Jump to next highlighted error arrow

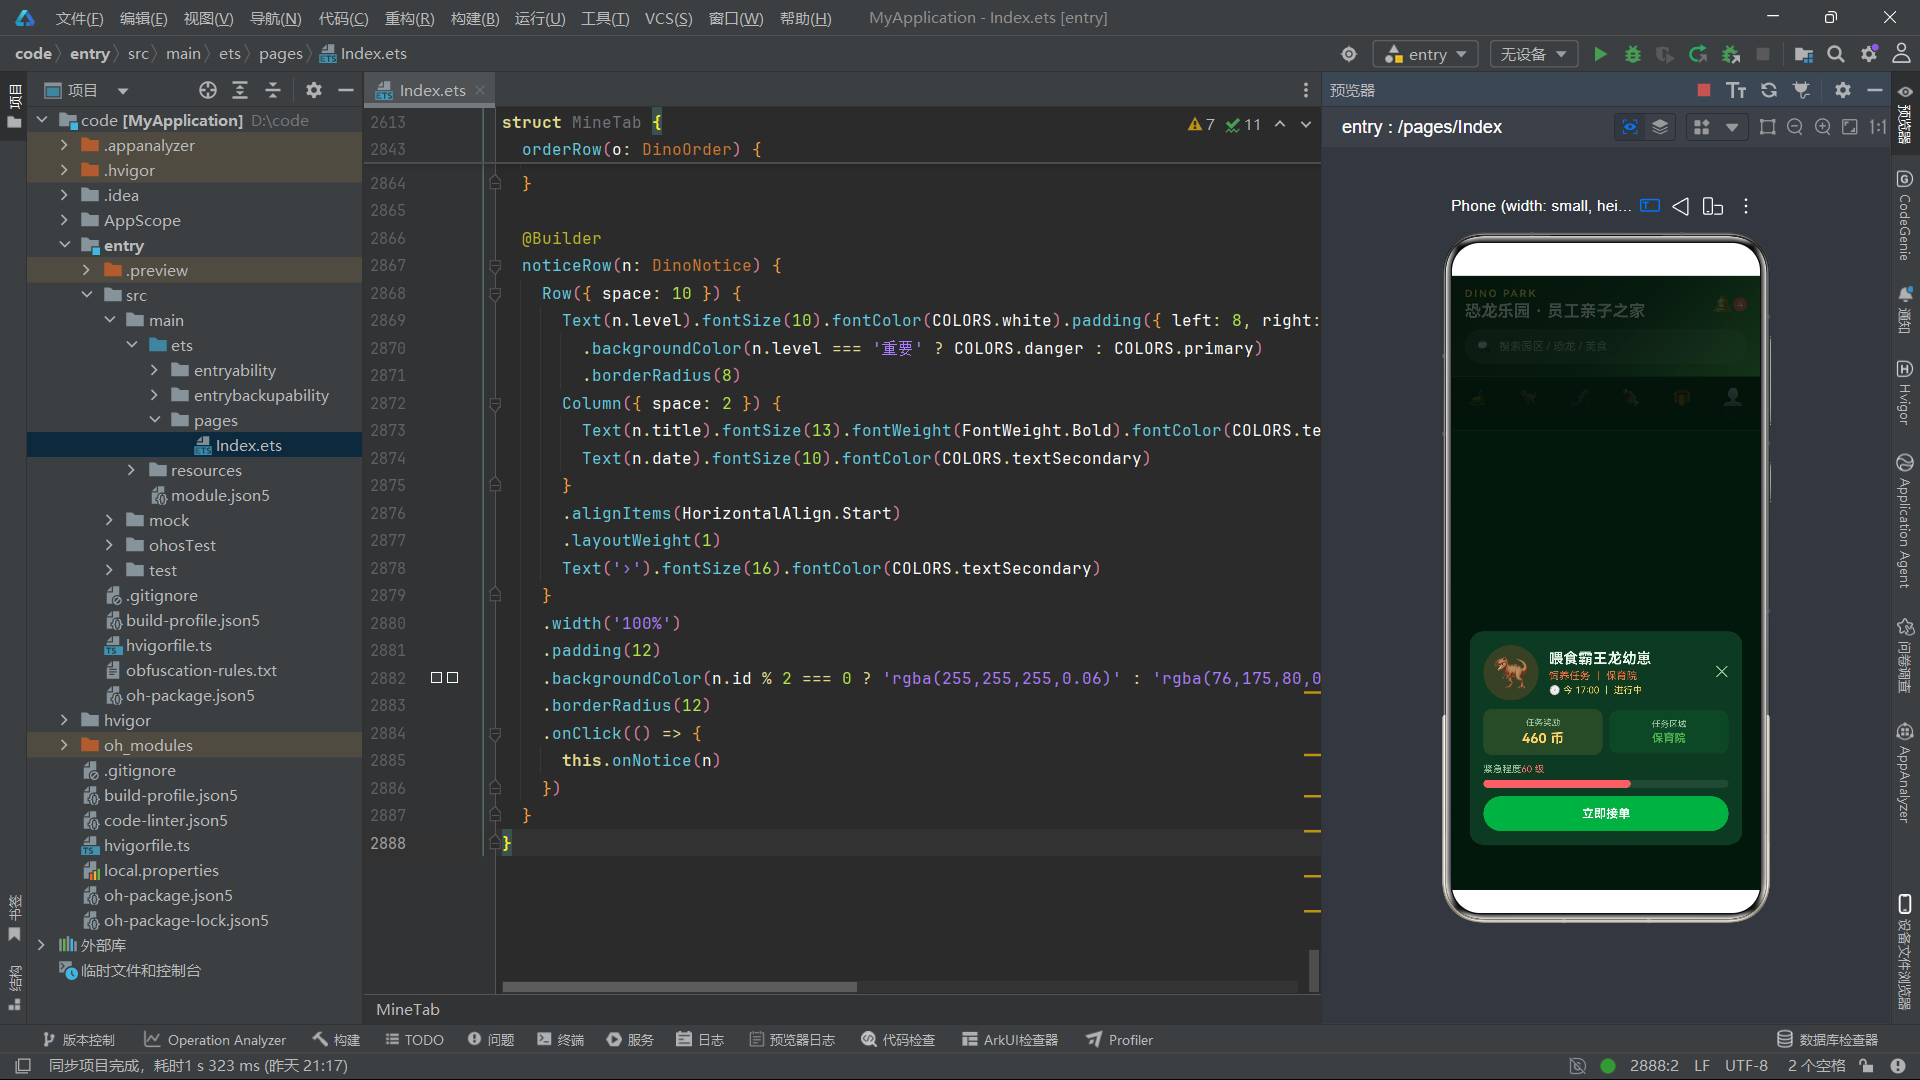click(x=1306, y=124)
